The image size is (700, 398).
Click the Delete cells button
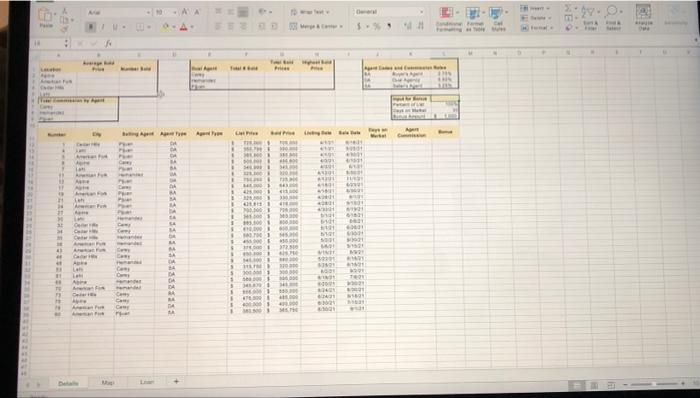click(535, 18)
